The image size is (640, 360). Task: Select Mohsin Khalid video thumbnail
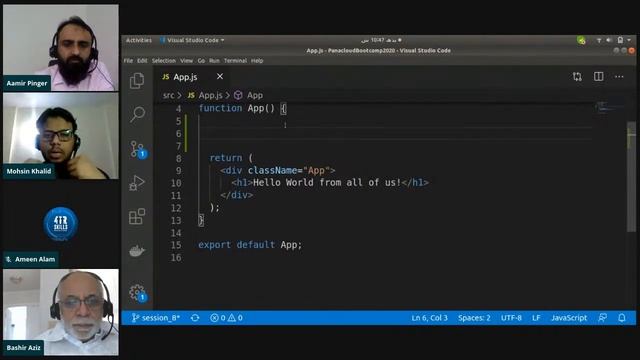(x=61, y=136)
